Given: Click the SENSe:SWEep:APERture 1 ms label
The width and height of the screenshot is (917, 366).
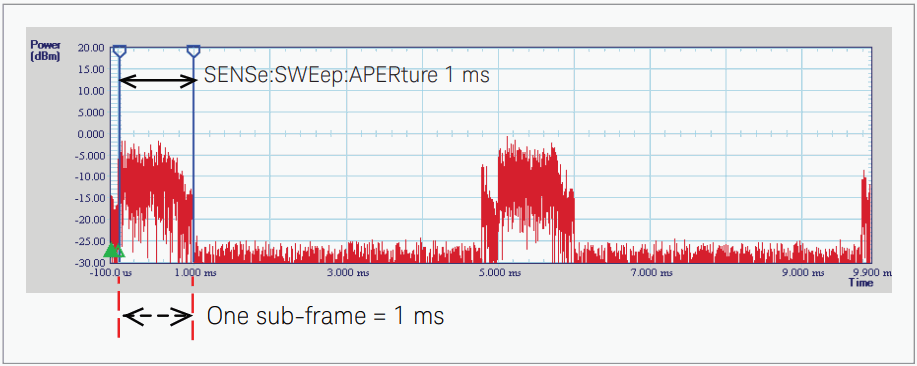Looking at the screenshot, I should click(x=346, y=75).
